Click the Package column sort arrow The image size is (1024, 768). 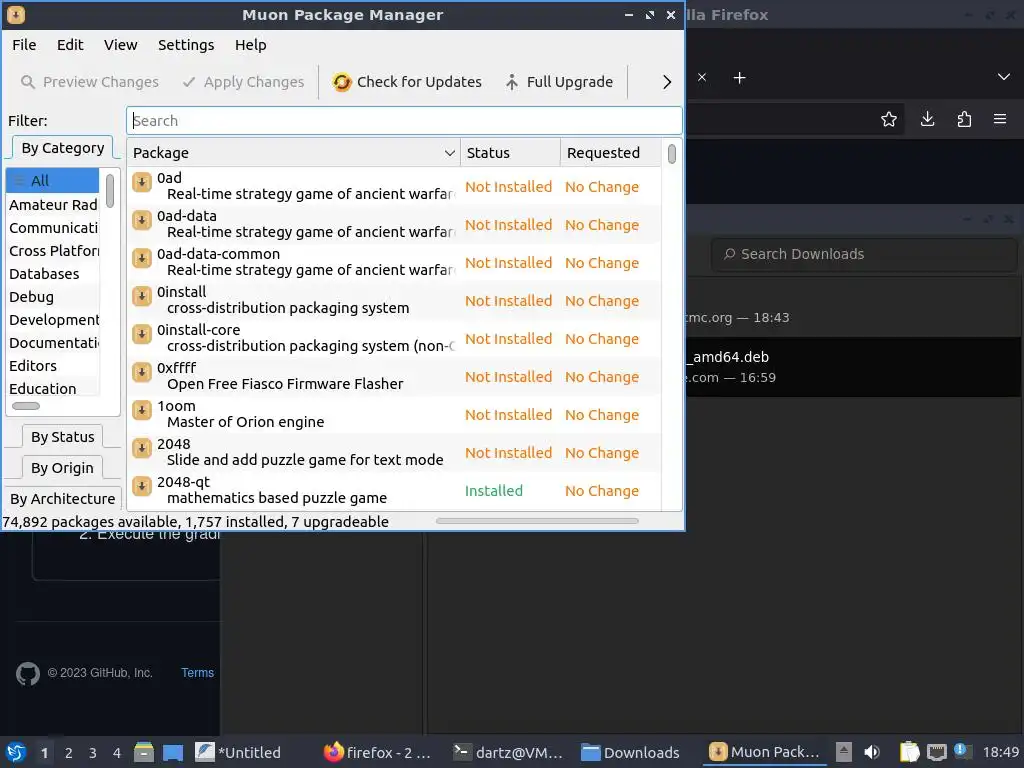pyautogui.click(x=449, y=153)
